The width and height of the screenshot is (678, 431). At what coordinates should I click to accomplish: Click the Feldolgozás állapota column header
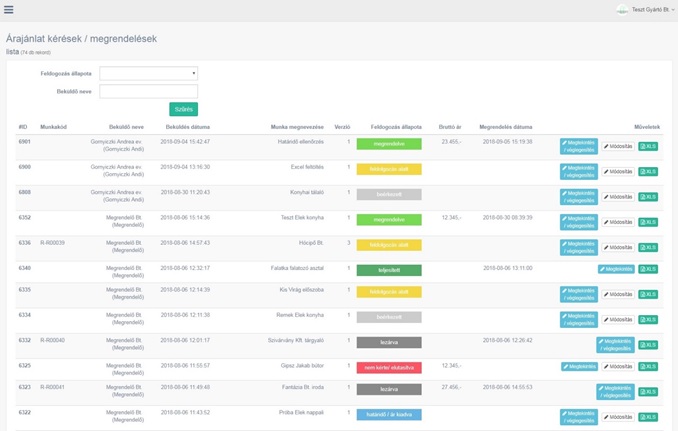[396, 127]
